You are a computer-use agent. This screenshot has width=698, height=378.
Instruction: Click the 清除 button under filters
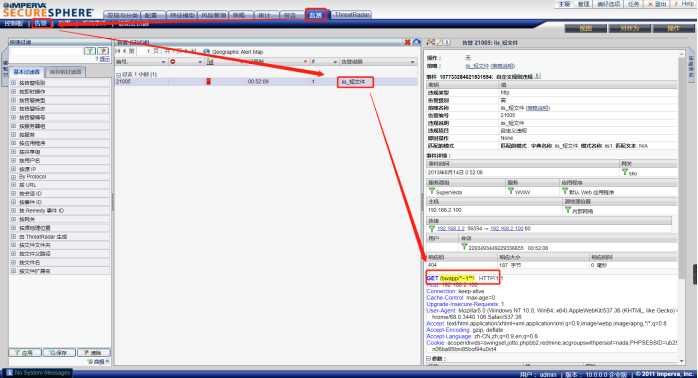[x=93, y=353]
